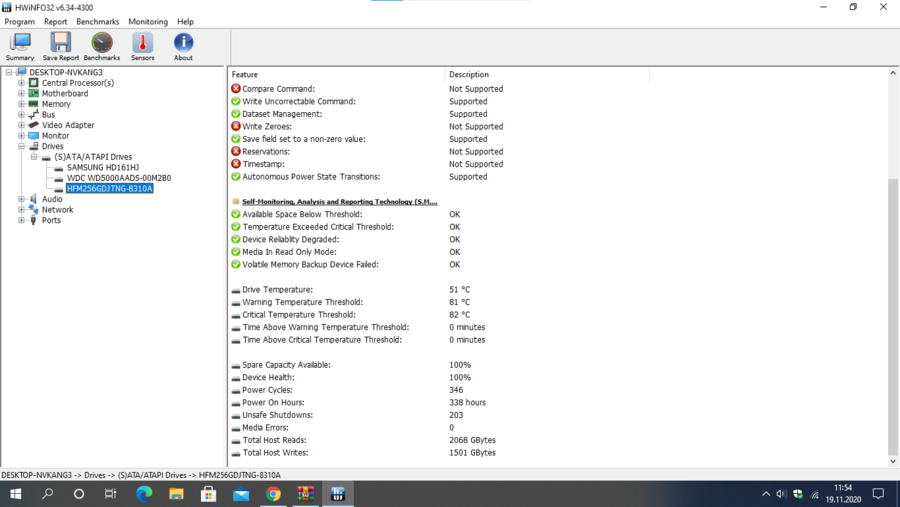This screenshot has width=900, height=507.
Task: Expand the Video Adapter node
Action: coord(21,125)
